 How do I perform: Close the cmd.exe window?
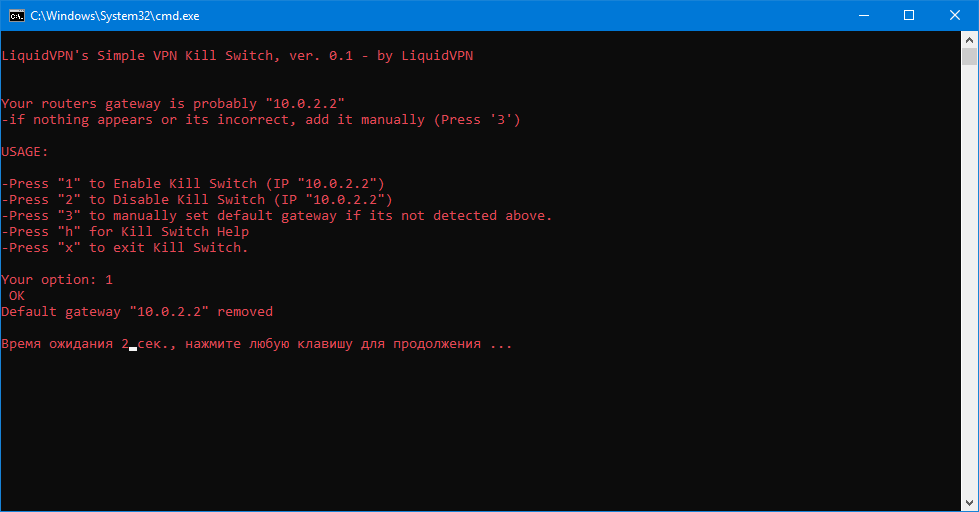point(955,15)
